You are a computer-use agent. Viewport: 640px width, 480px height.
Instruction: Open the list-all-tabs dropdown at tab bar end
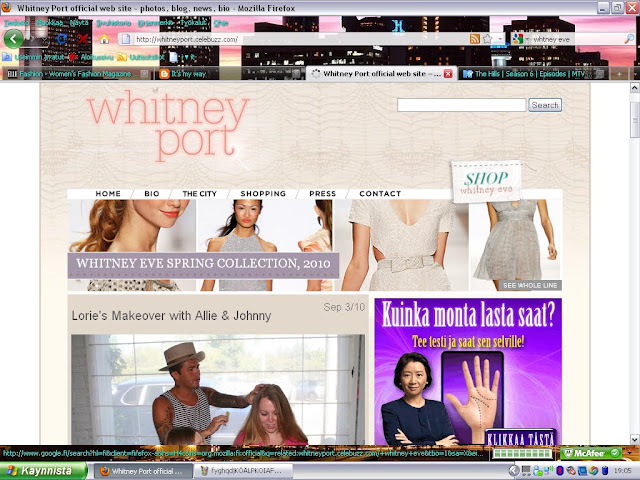636,74
